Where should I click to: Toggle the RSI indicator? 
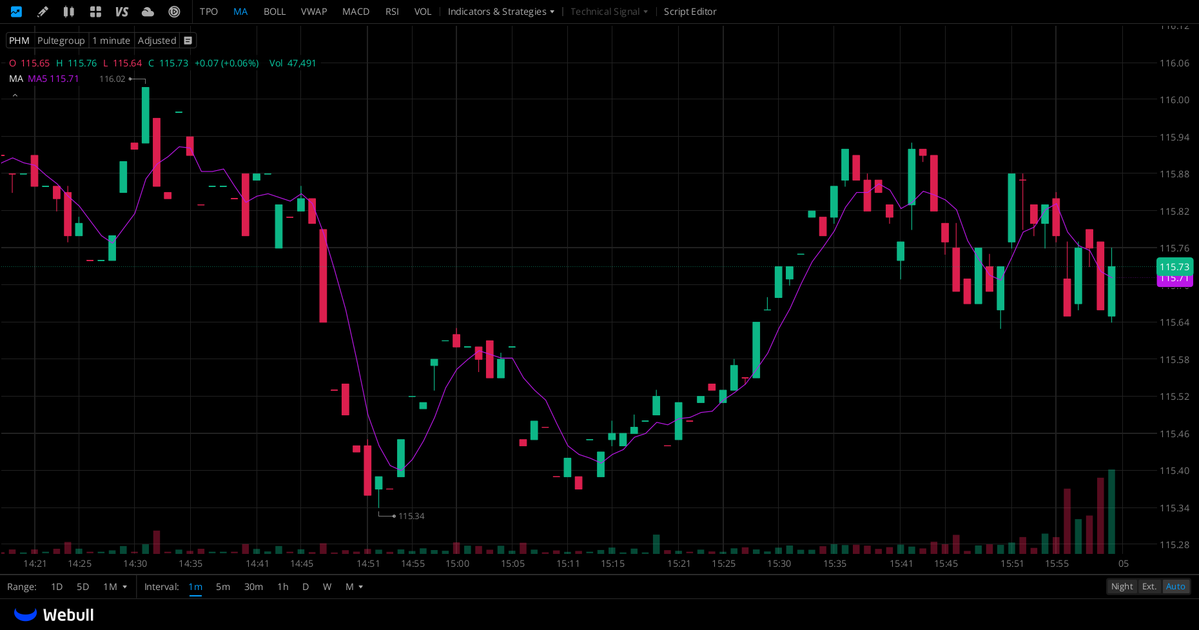click(x=392, y=11)
